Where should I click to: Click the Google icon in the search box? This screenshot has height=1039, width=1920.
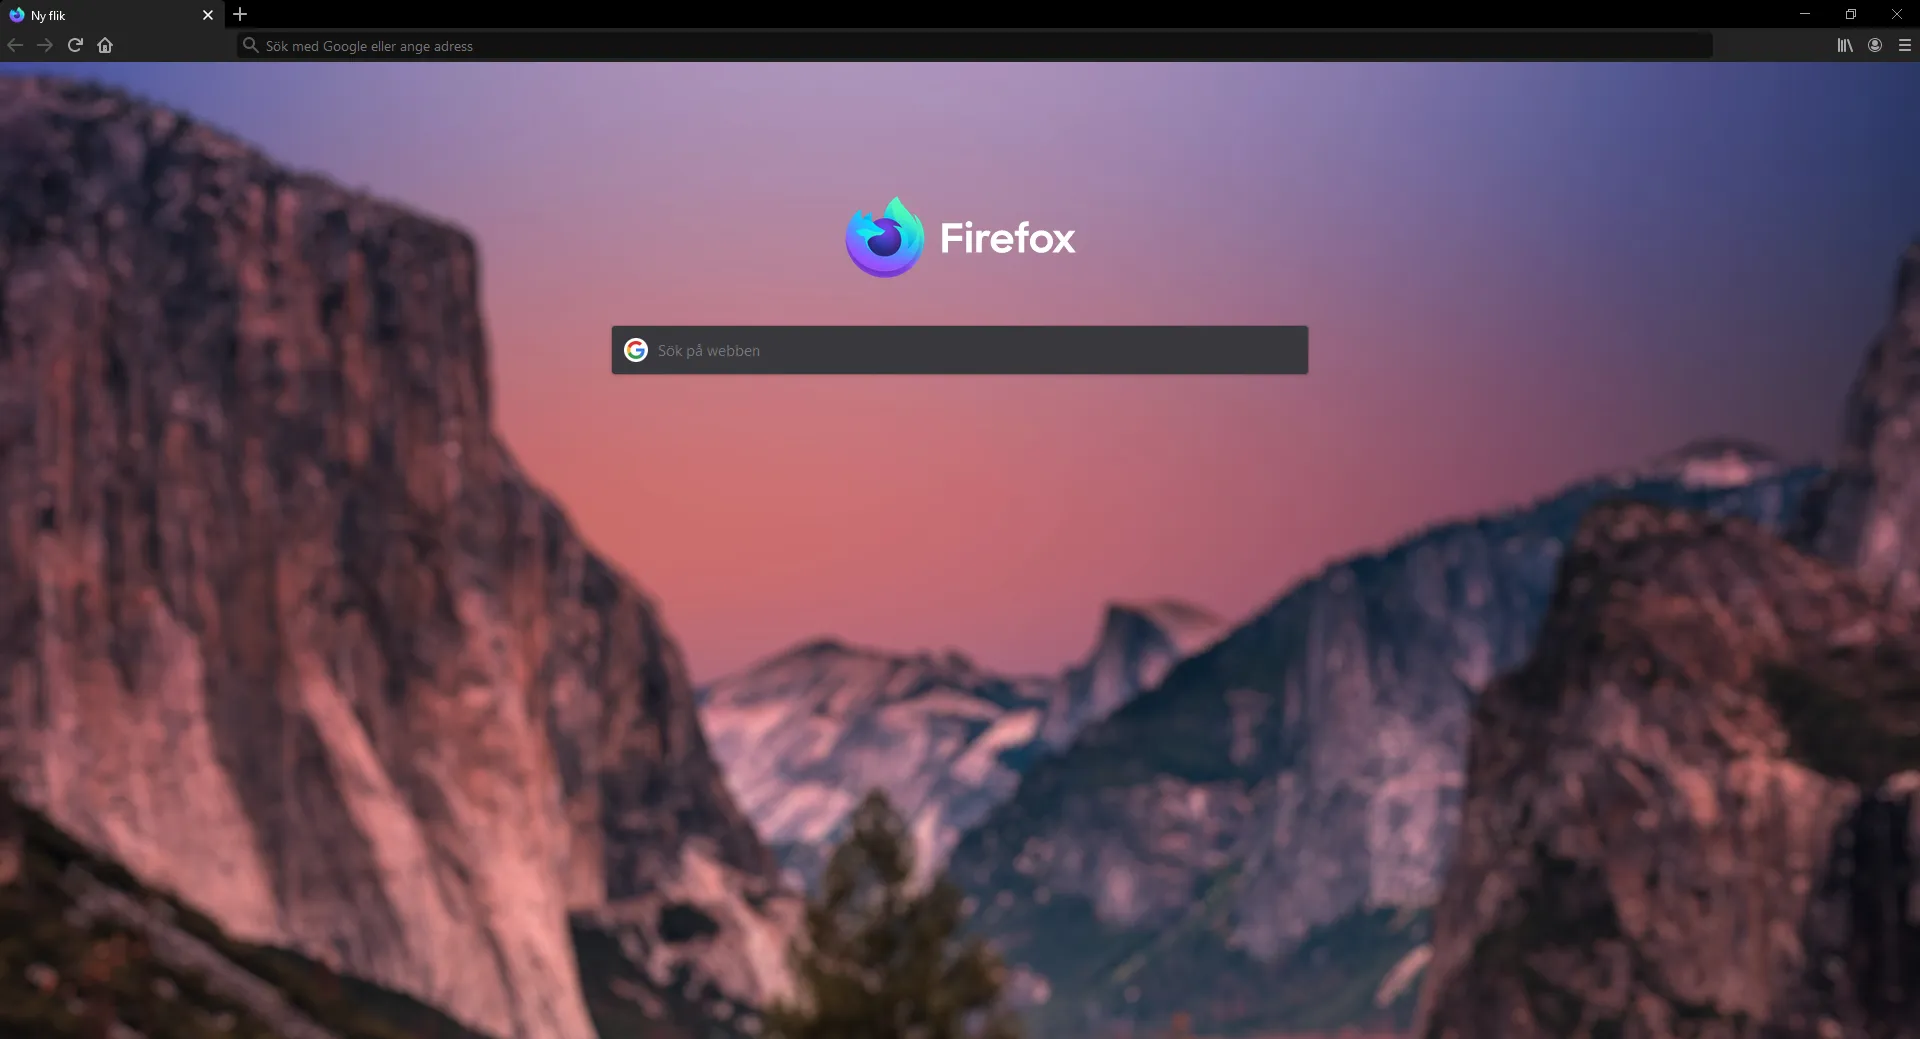(637, 350)
